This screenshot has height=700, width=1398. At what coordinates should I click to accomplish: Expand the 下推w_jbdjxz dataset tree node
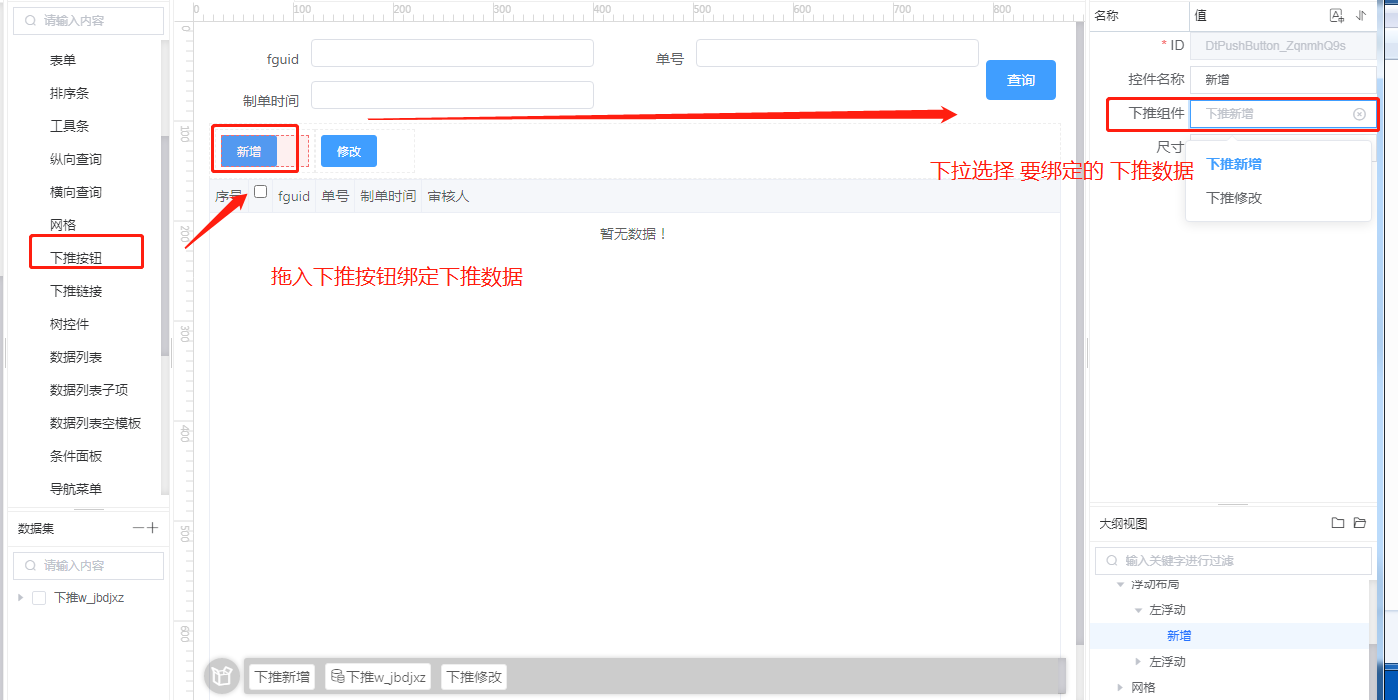click(22, 598)
